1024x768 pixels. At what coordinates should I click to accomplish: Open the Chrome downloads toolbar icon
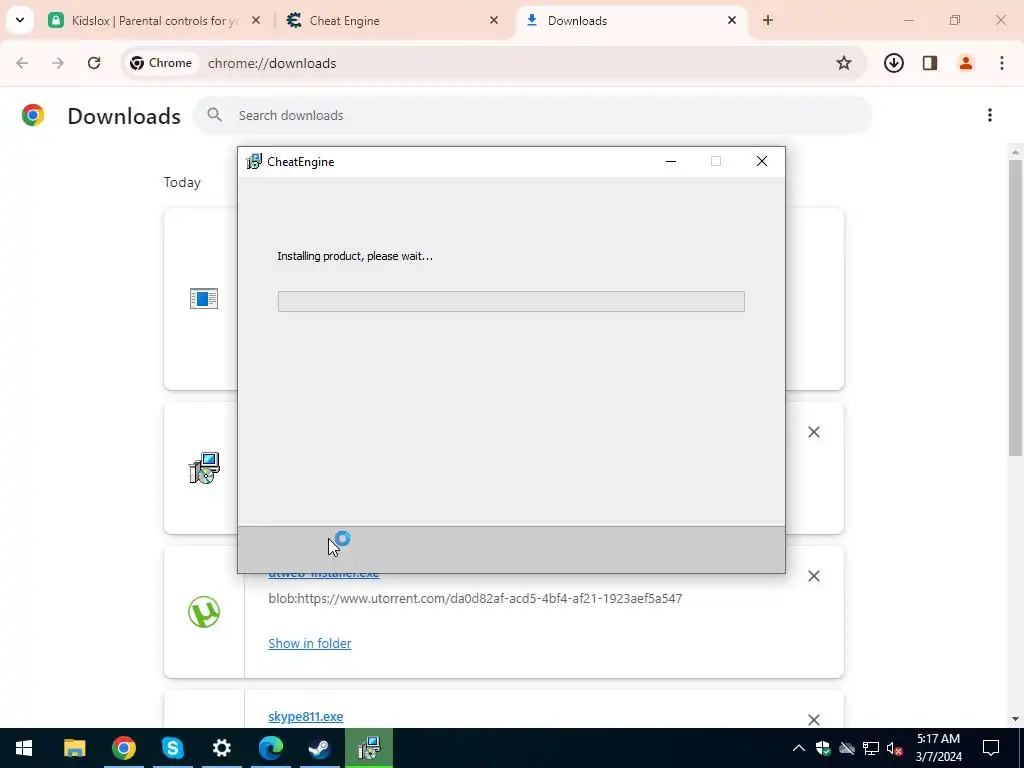[893, 63]
